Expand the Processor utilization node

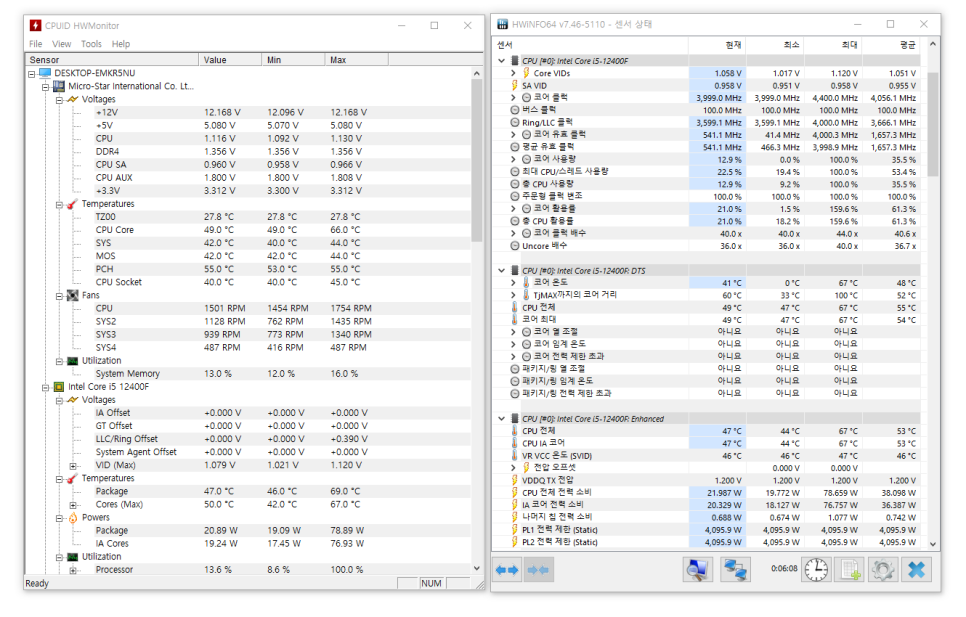click(x=73, y=570)
